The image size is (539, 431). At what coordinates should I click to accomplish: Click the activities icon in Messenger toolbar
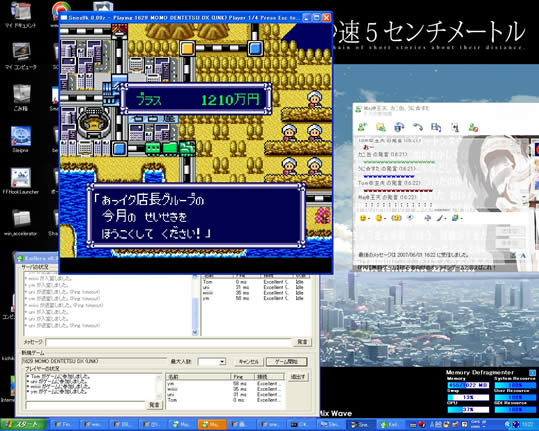pos(436,127)
